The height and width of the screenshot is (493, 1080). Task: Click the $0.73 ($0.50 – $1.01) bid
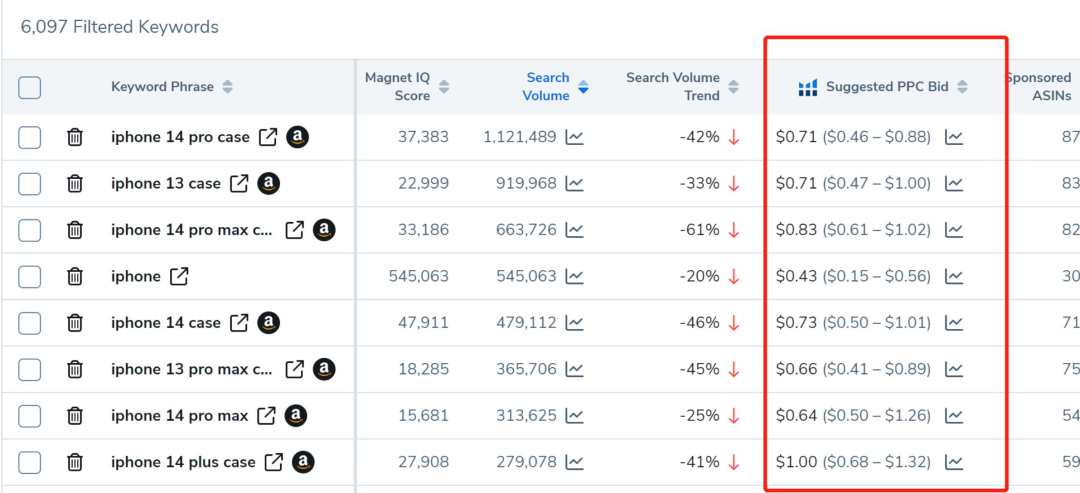pyautogui.click(x=853, y=322)
